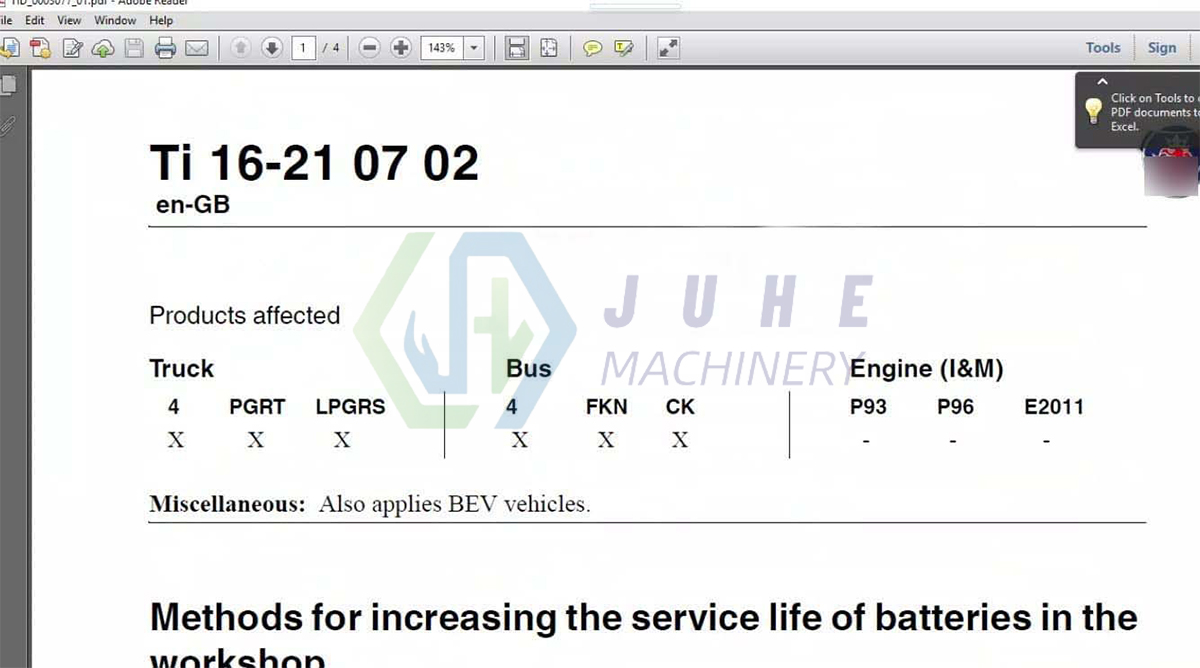Open the zoom percentage dropdown
1200x668 pixels.
click(474, 47)
